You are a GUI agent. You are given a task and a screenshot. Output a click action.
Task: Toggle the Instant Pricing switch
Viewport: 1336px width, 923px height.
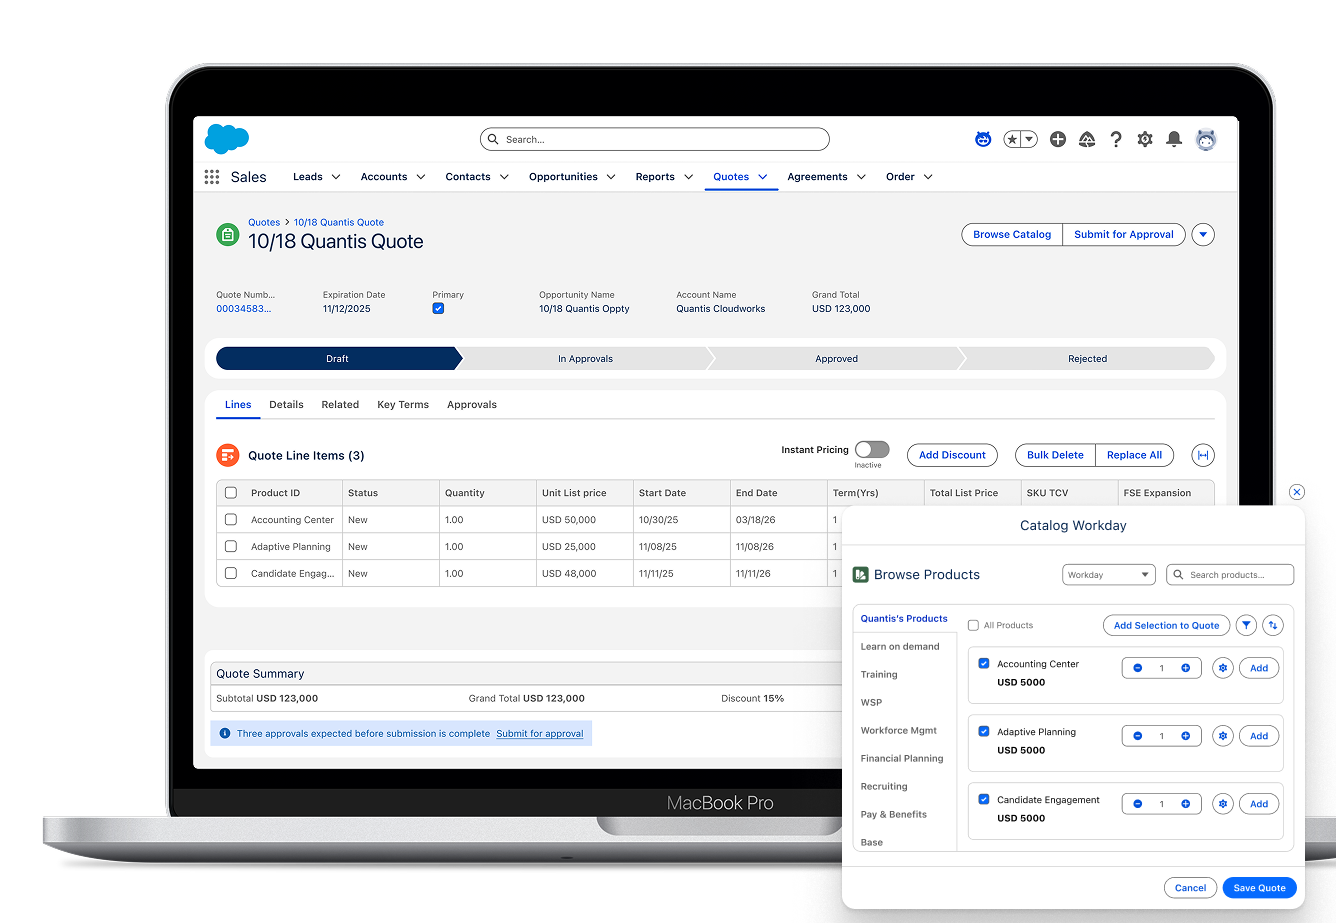tap(872, 450)
